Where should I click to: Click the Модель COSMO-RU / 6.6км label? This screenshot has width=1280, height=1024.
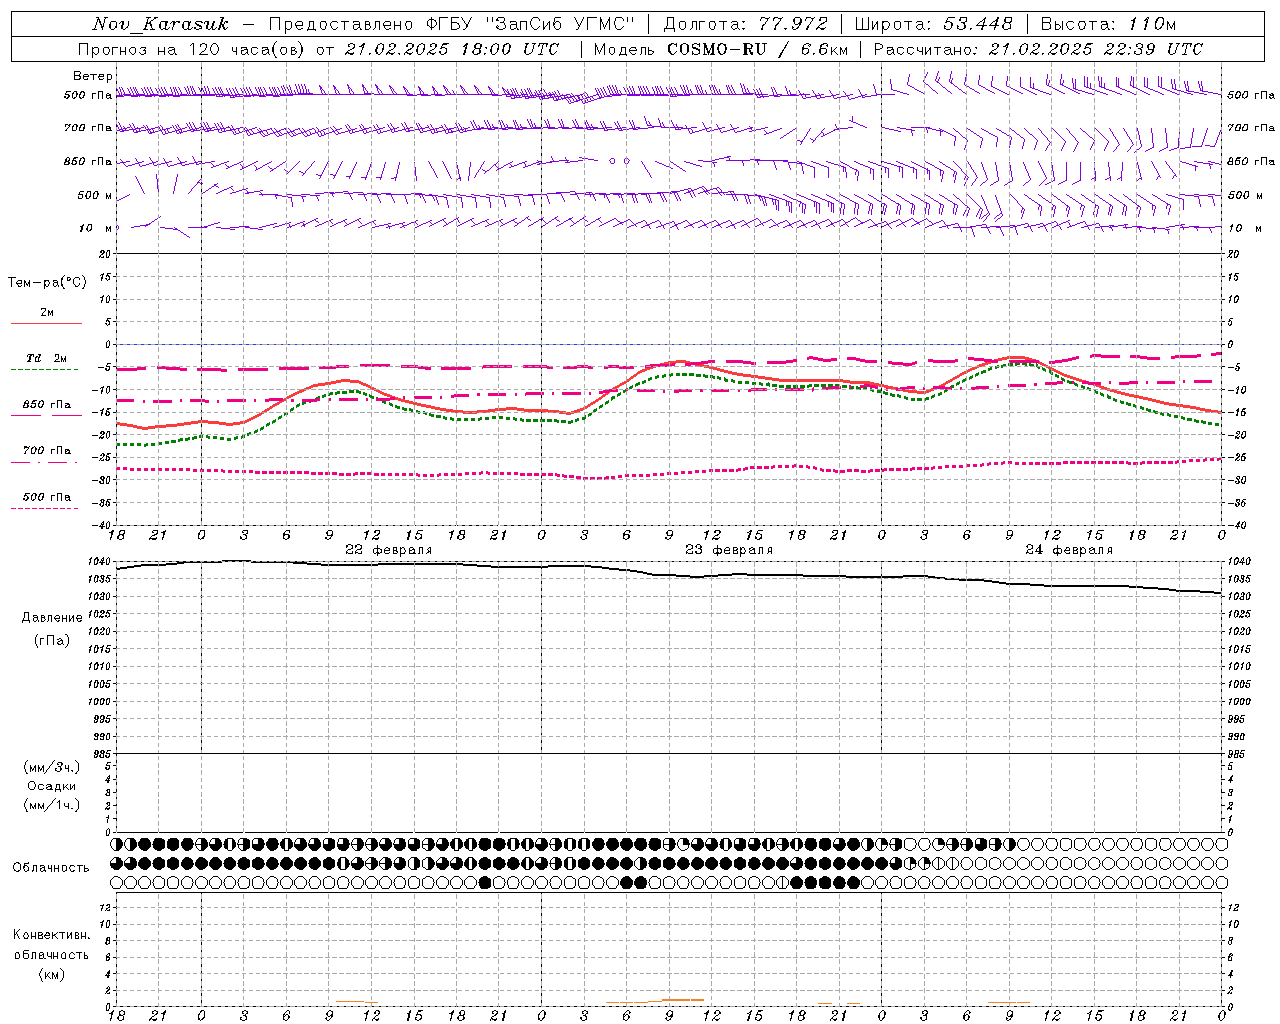click(720, 49)
